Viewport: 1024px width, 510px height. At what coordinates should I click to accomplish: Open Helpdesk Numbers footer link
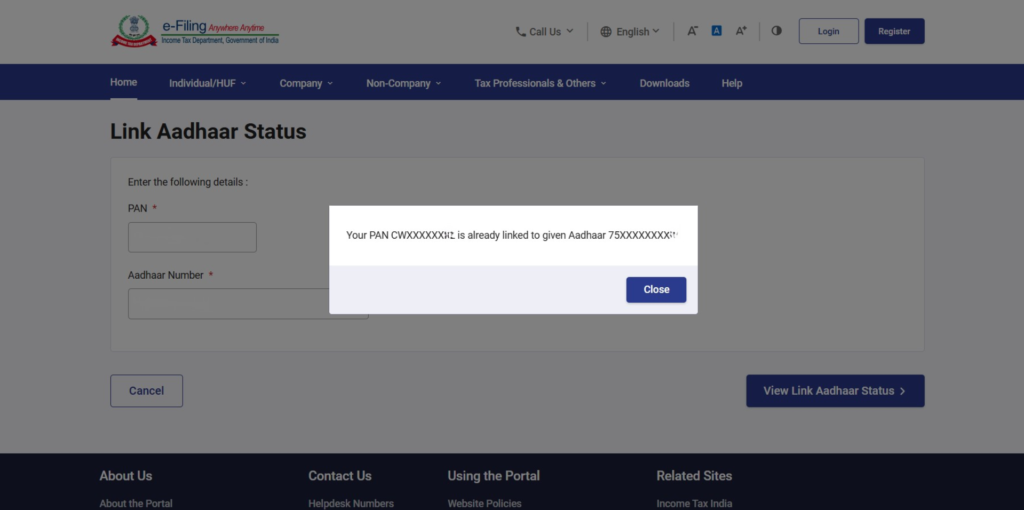tap(351, 503)
